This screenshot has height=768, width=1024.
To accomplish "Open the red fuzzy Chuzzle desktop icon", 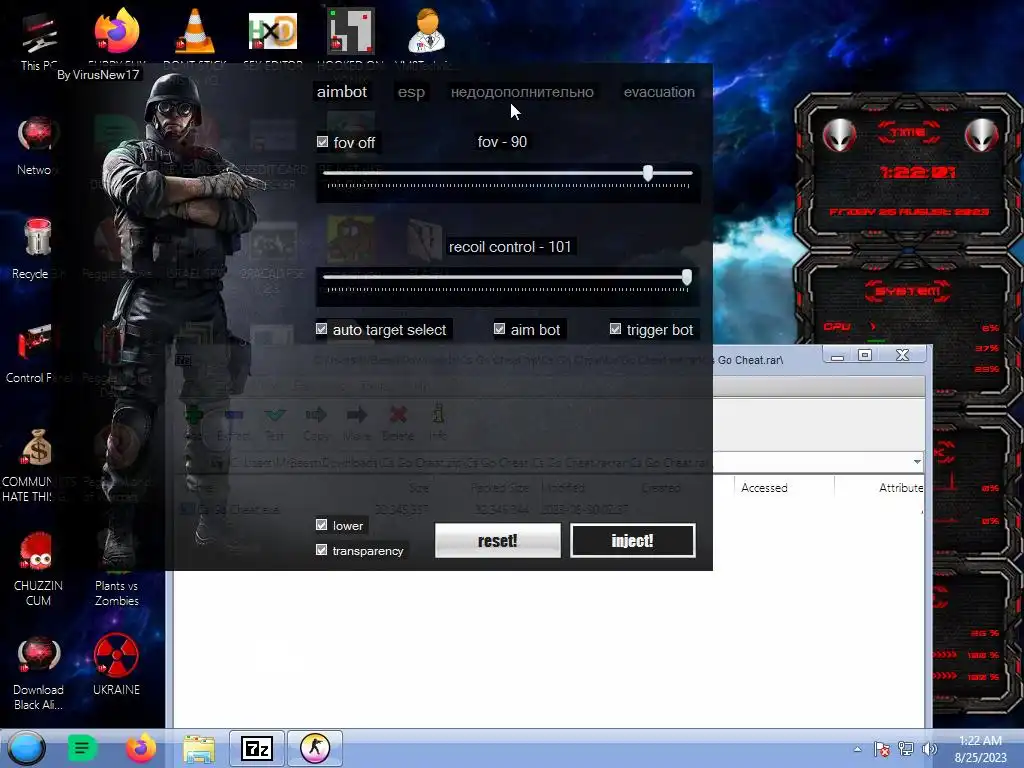I will (37, 552).
